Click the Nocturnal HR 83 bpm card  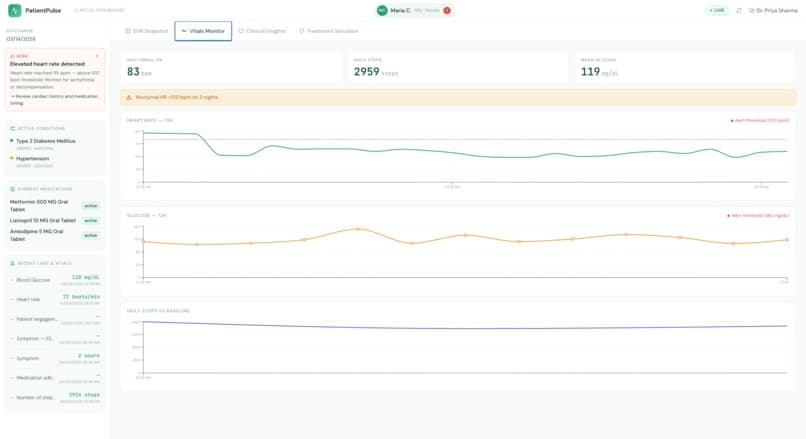[x=231, y=67]
